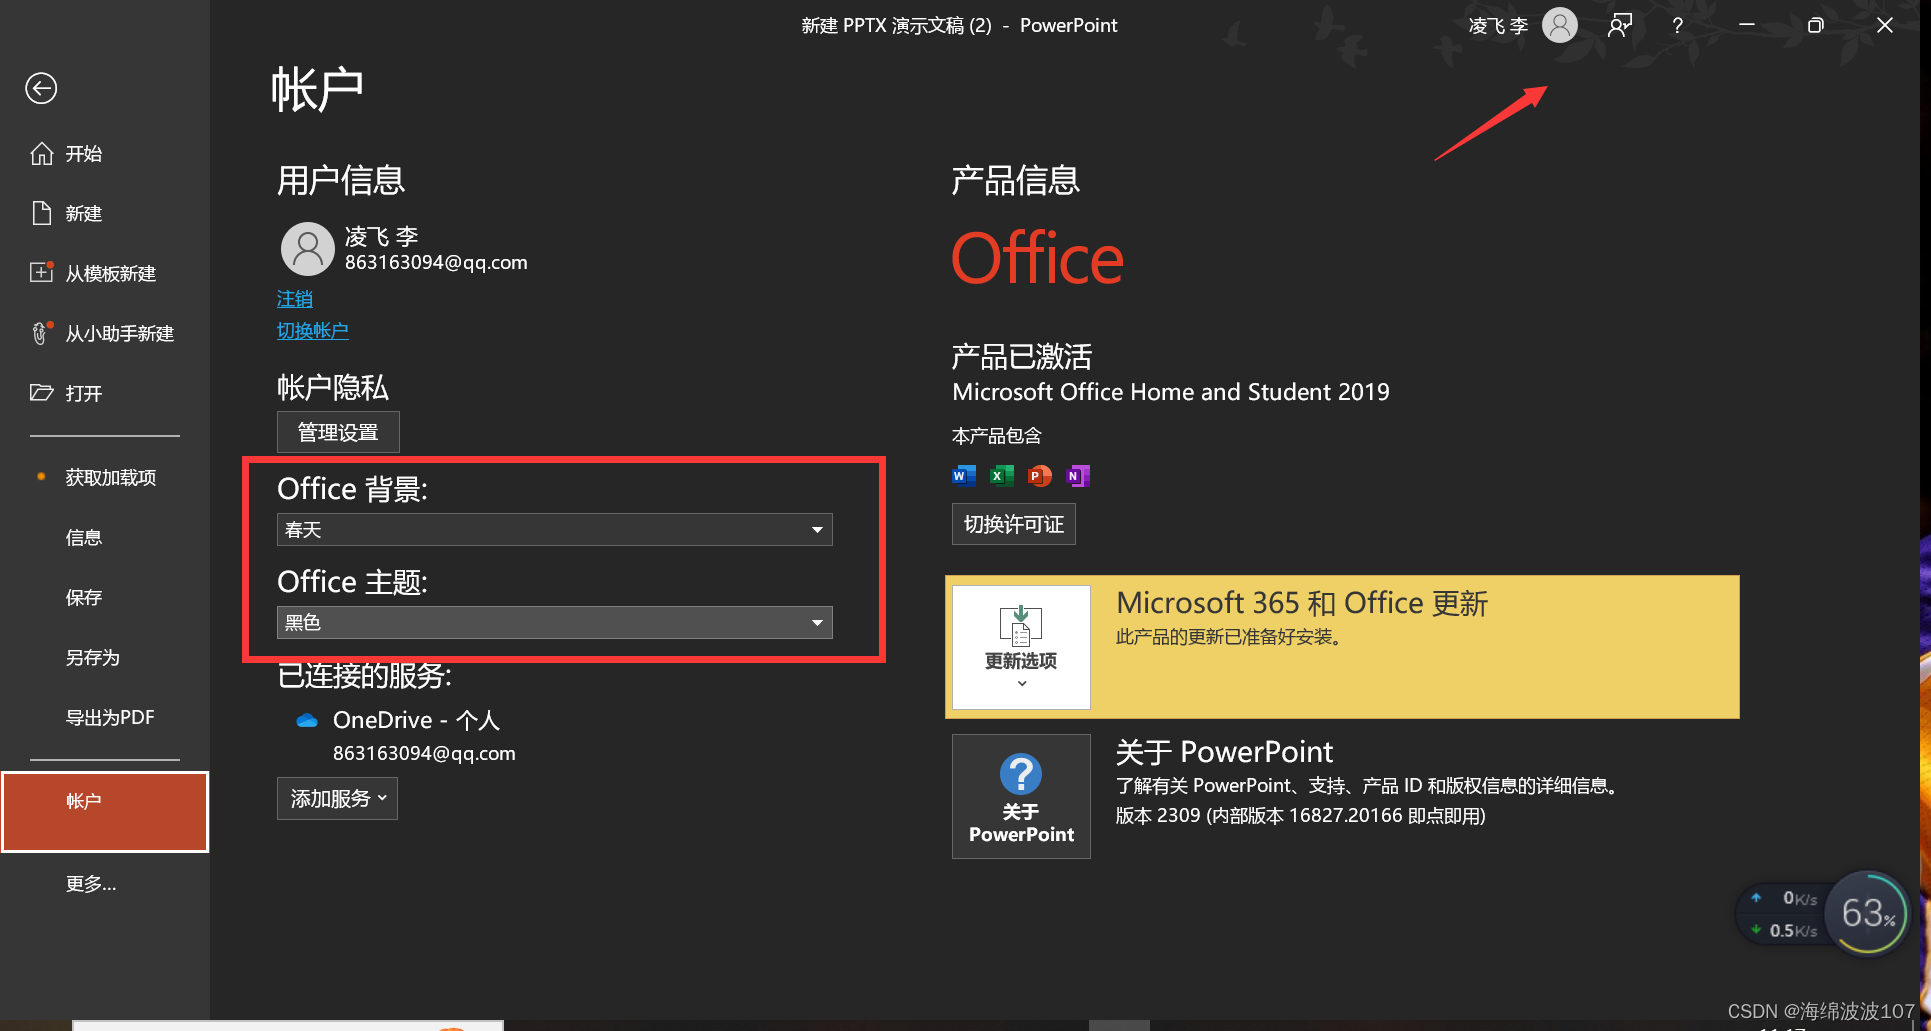Click the home icon beside 开始
This screenshot has height=1031, width=1931.
pos(41,153)
